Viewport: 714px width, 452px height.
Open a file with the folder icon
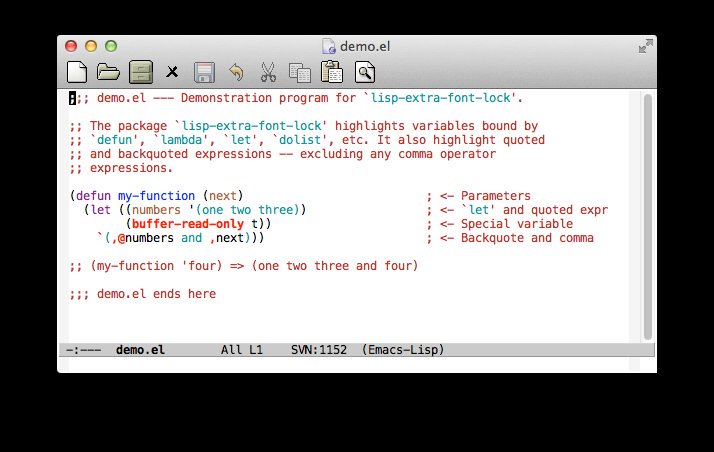tap(108, 71)
